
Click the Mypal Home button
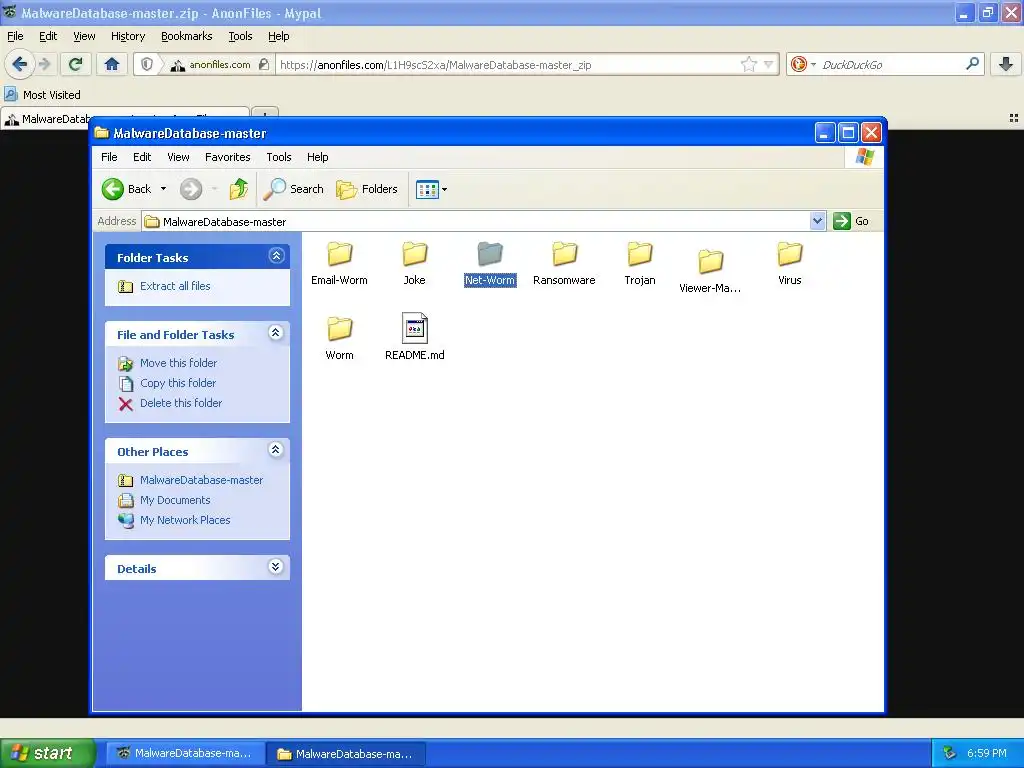coord(112,64)
